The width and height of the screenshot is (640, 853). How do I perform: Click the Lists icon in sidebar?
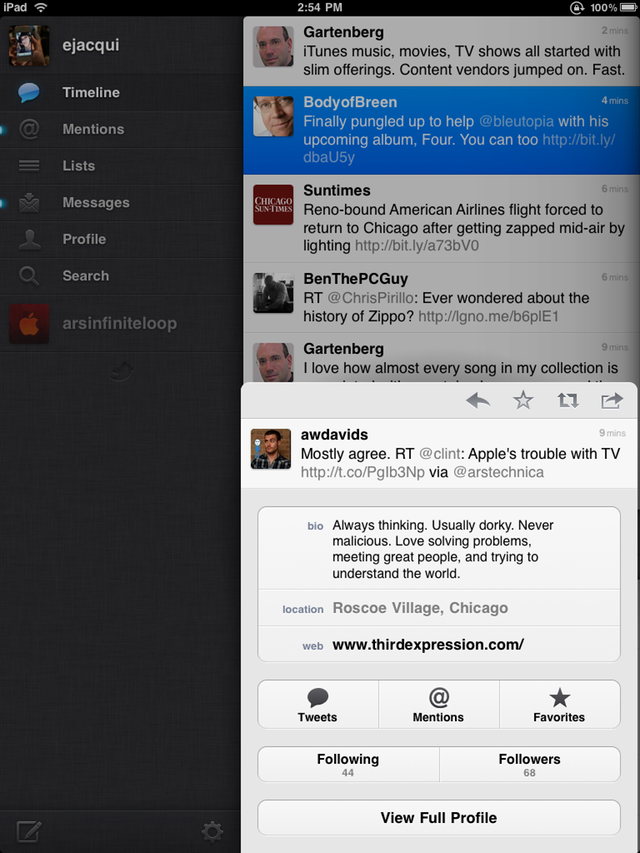point(29,166)
